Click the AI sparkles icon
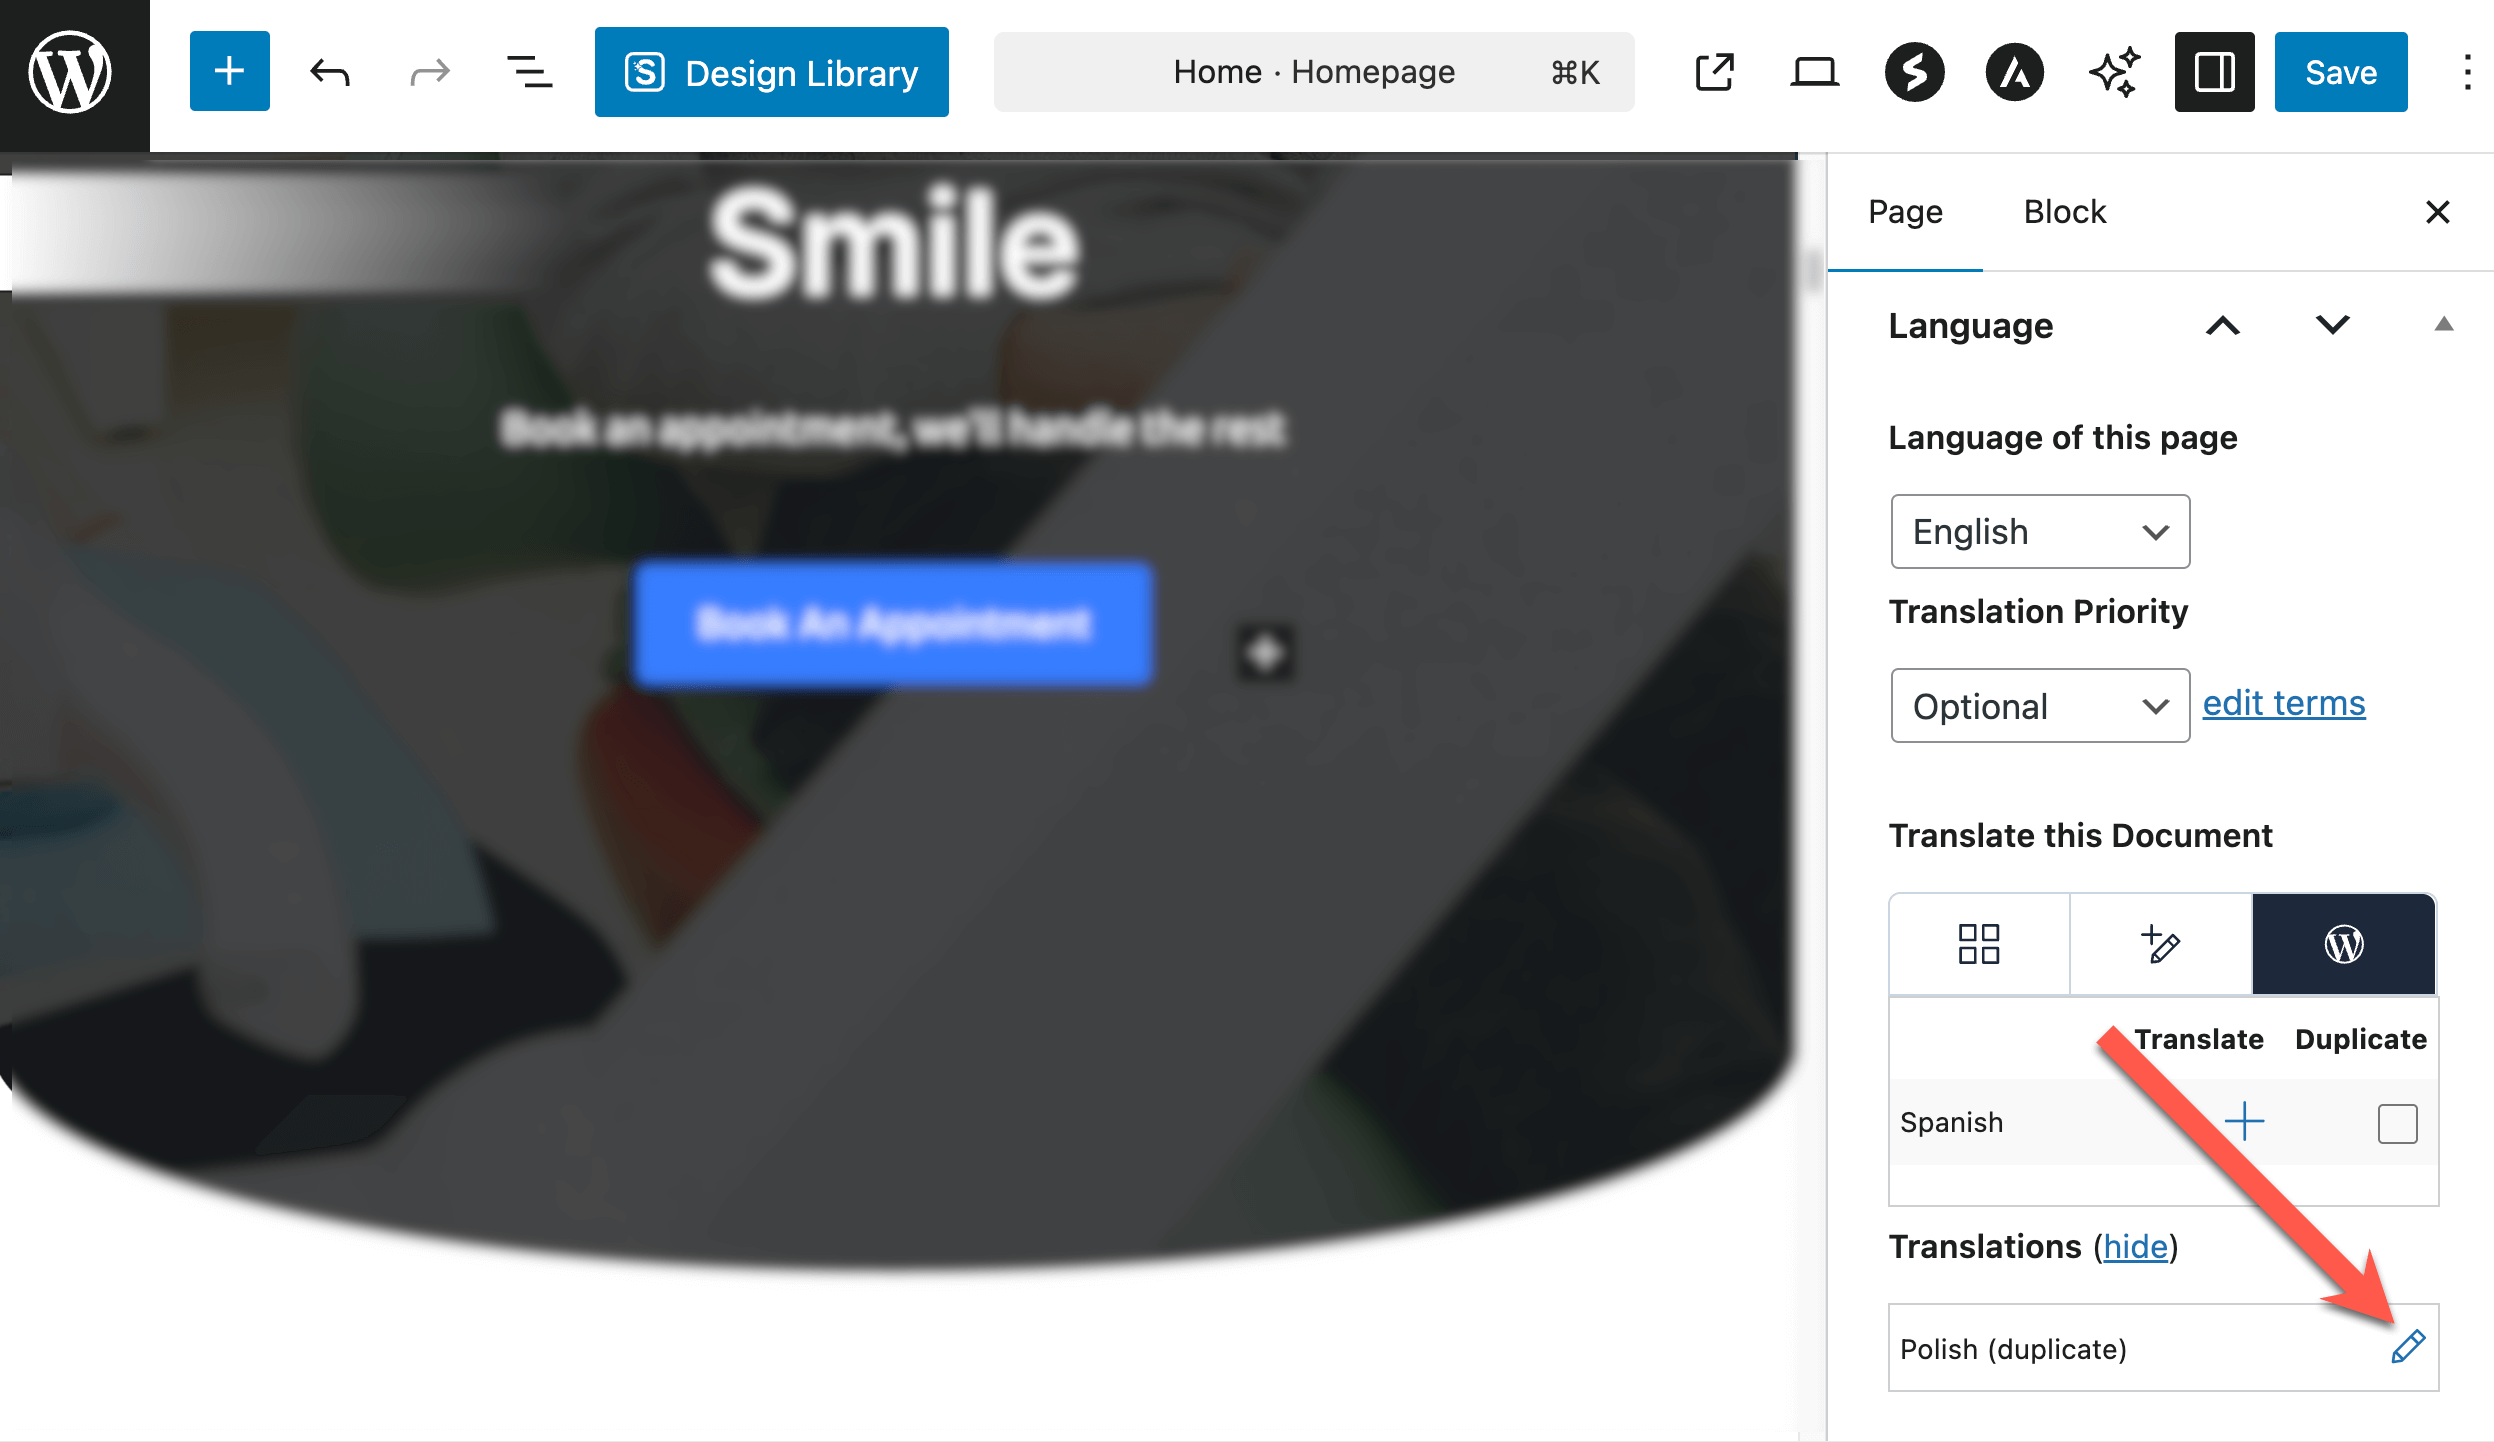This screenshot has width=2494, height=1442. click(2114, 72)
